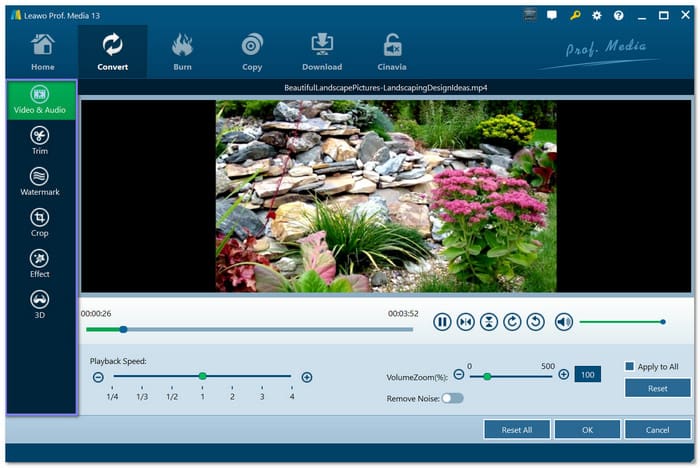This screenshot has height=468, width=700.
Task: Open the Crop tool
Action: [x=40, y=222]
